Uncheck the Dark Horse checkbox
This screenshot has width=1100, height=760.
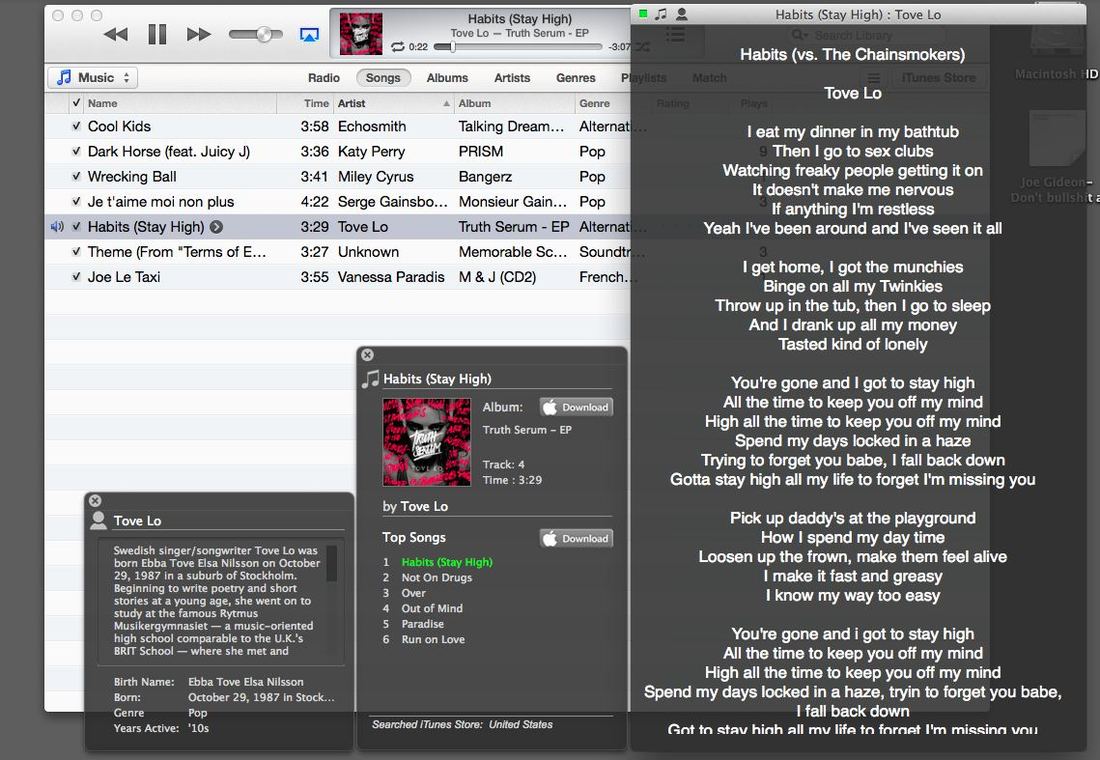pos(76,152)
